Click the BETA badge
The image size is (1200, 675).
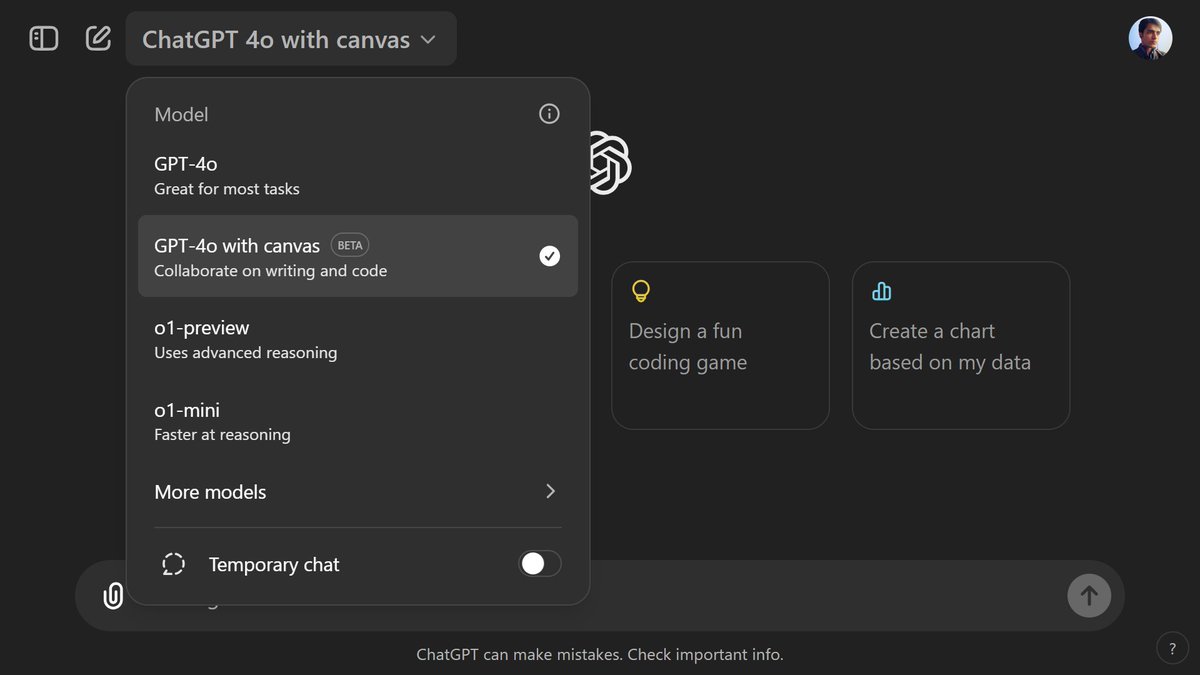pyautogui.click(x=350, y=245)
